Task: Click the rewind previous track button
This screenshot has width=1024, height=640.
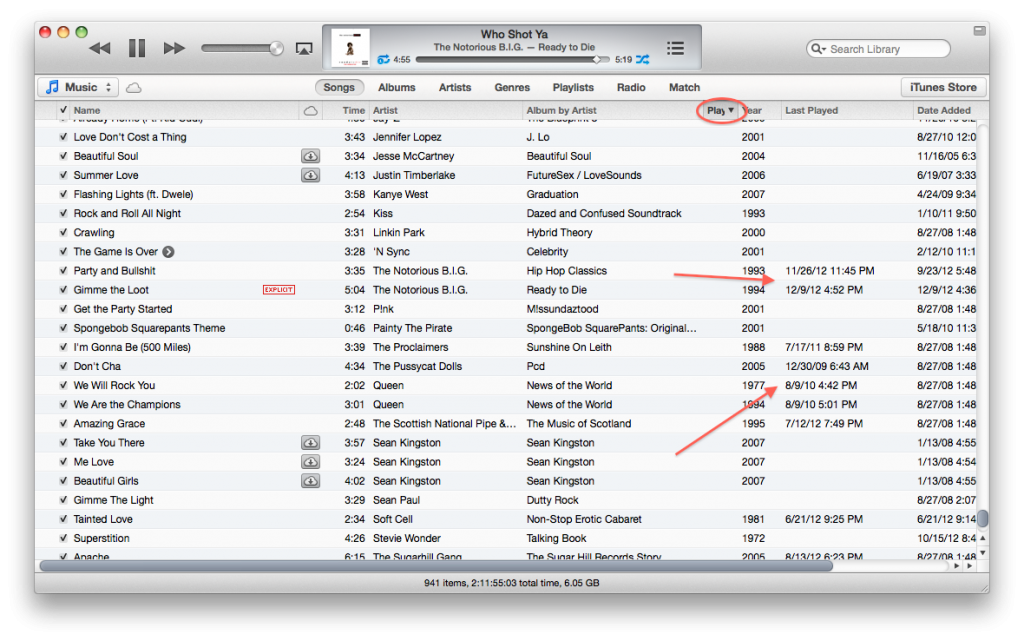Action: (x=99, y=48)
